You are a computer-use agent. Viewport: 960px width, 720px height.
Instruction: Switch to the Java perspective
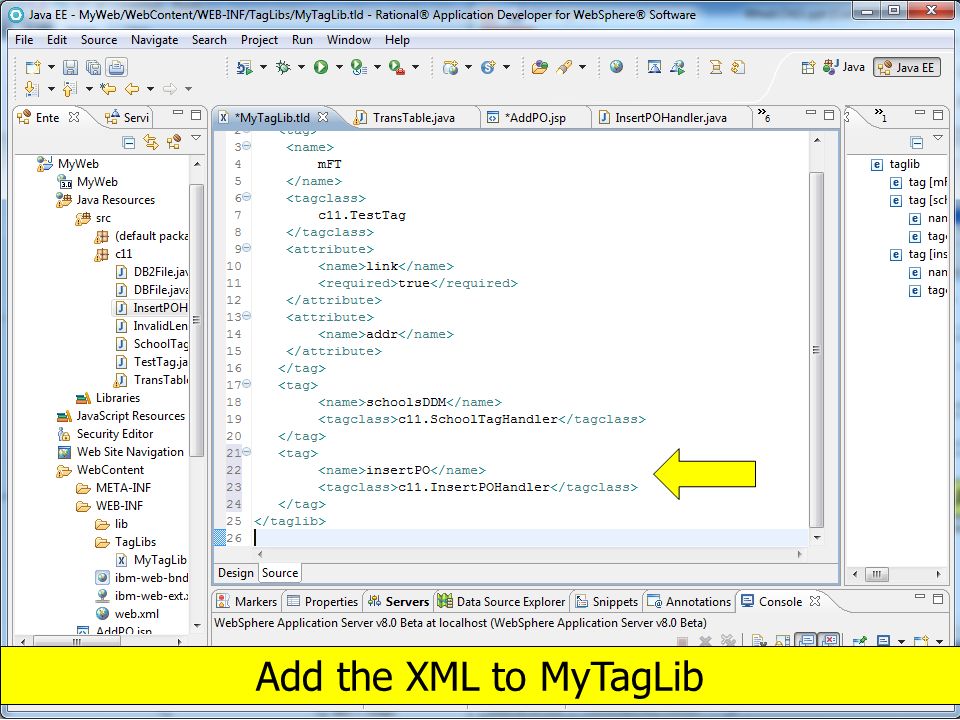[x=844, y=67]
